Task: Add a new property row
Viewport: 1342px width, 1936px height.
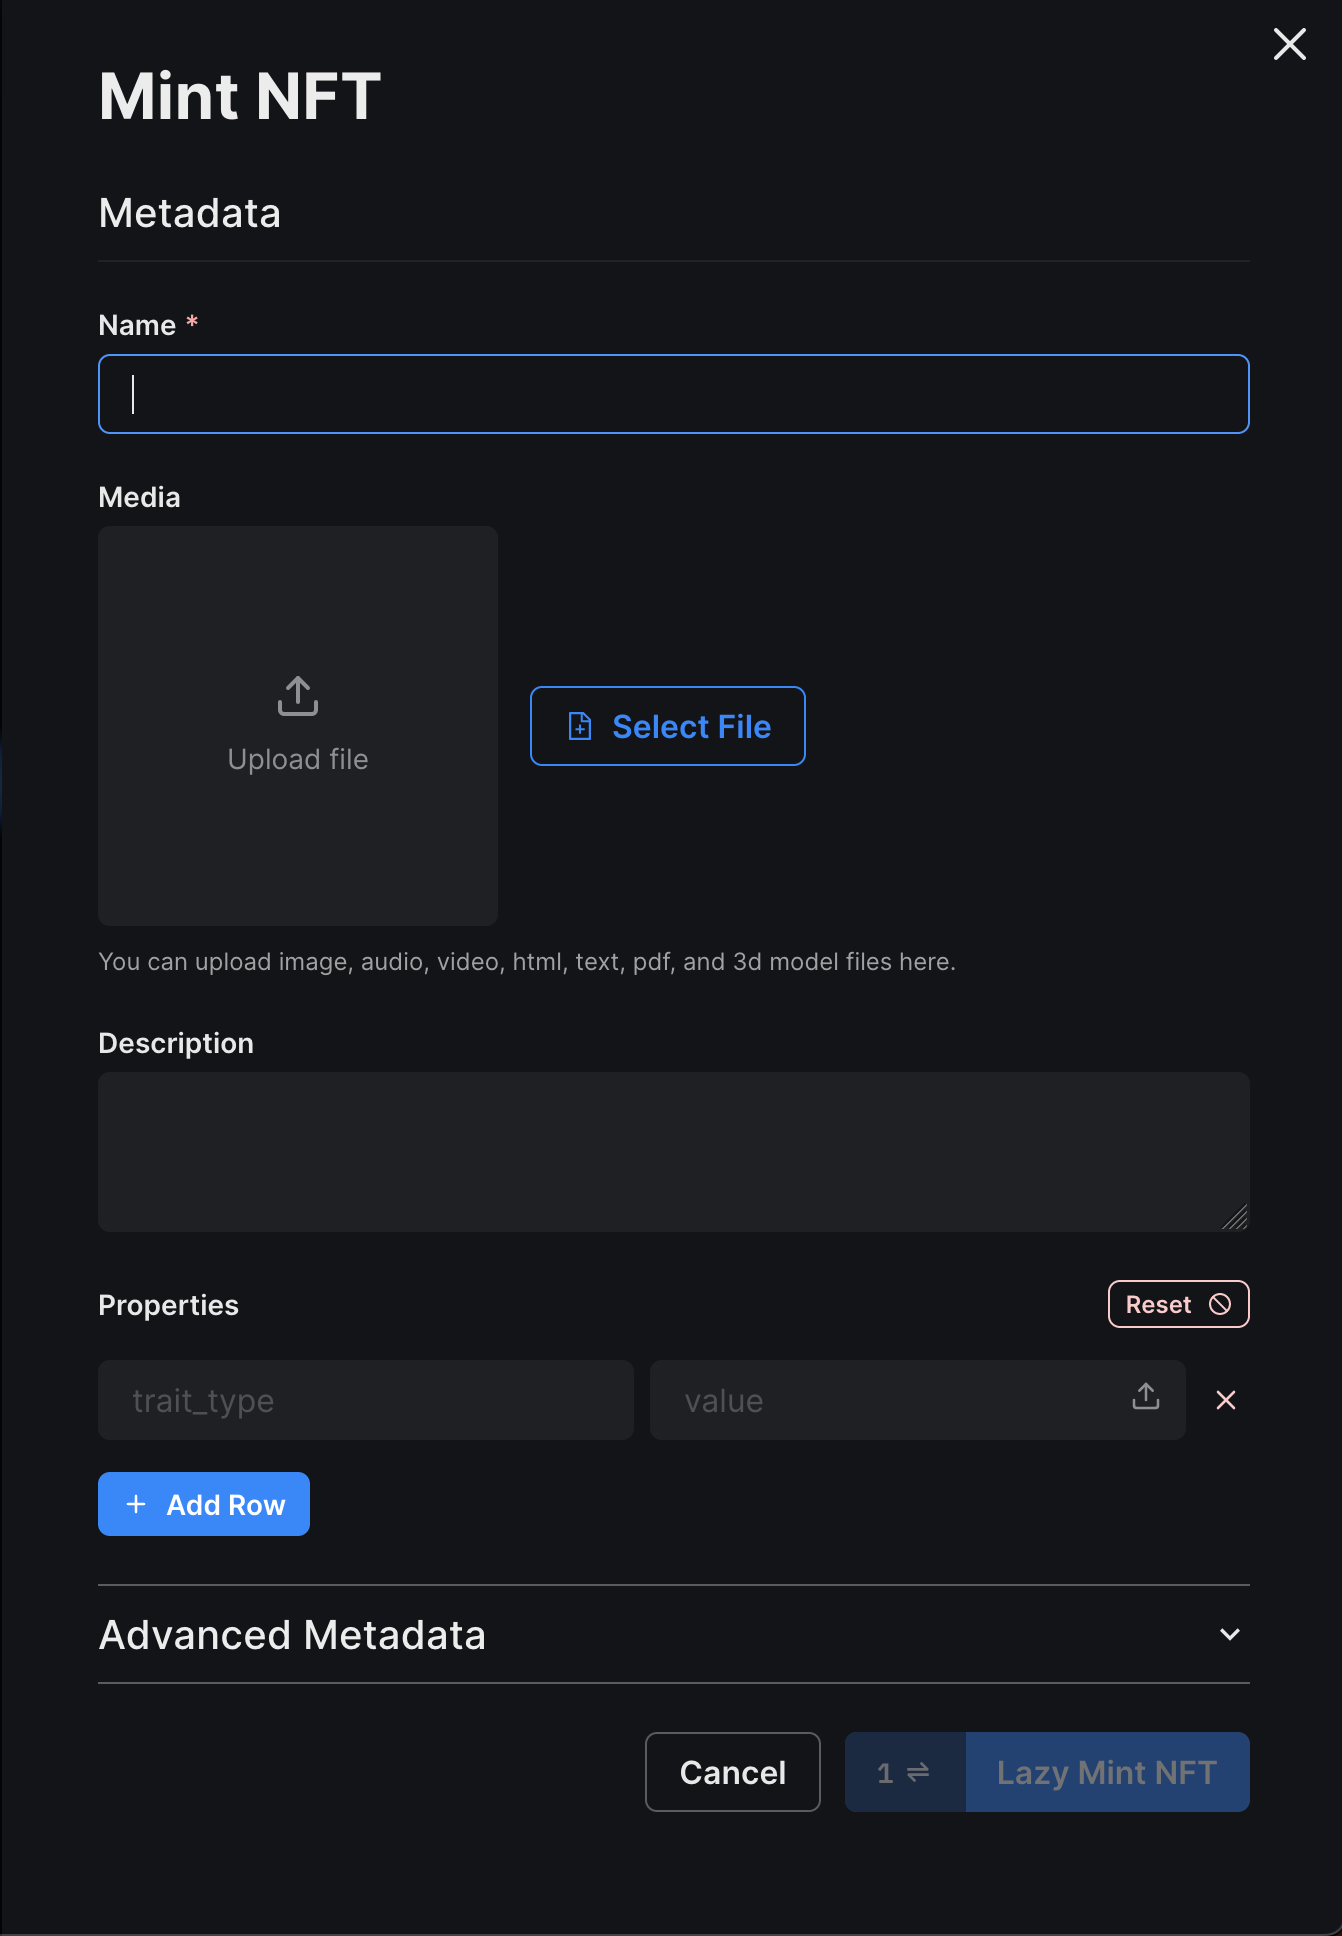Action: 203,1504
